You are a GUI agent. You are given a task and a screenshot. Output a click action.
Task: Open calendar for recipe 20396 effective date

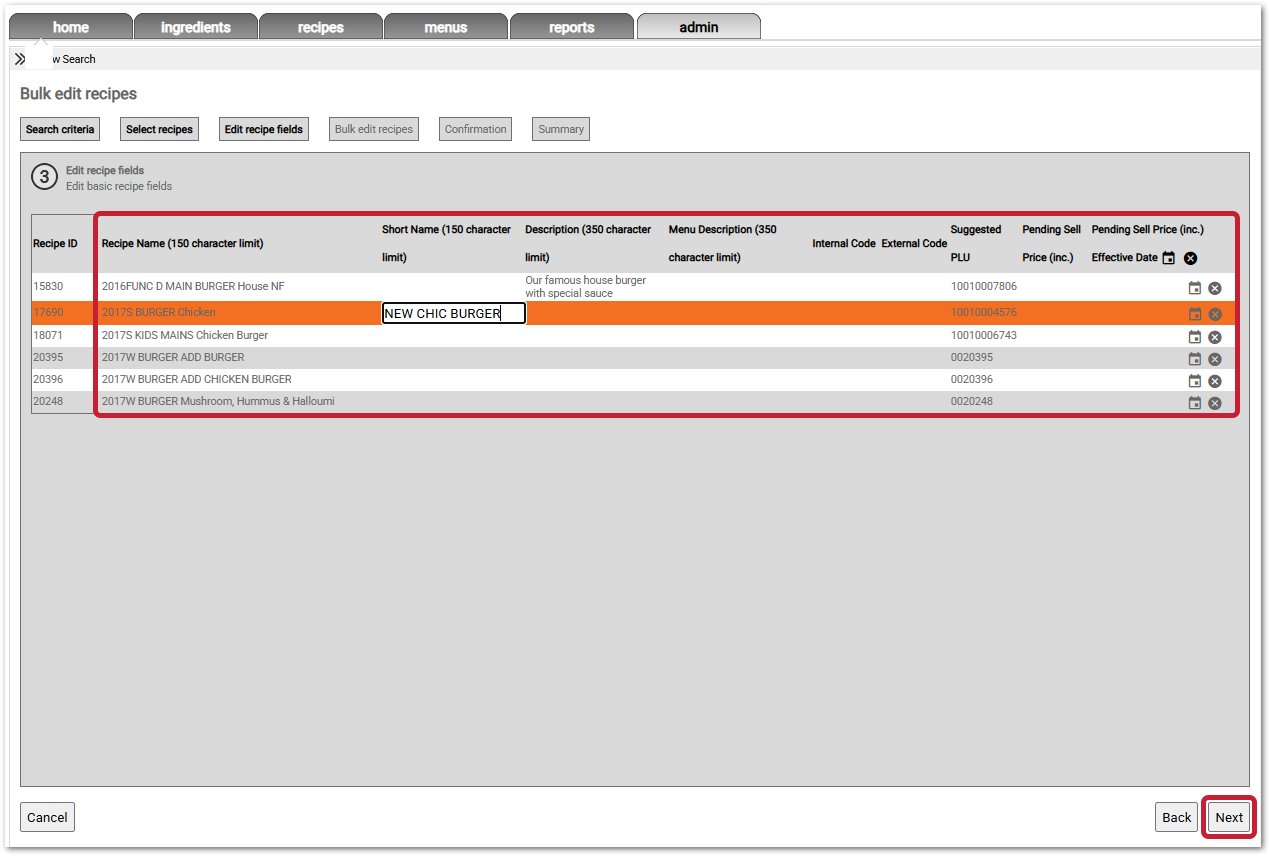point(1194,381)
